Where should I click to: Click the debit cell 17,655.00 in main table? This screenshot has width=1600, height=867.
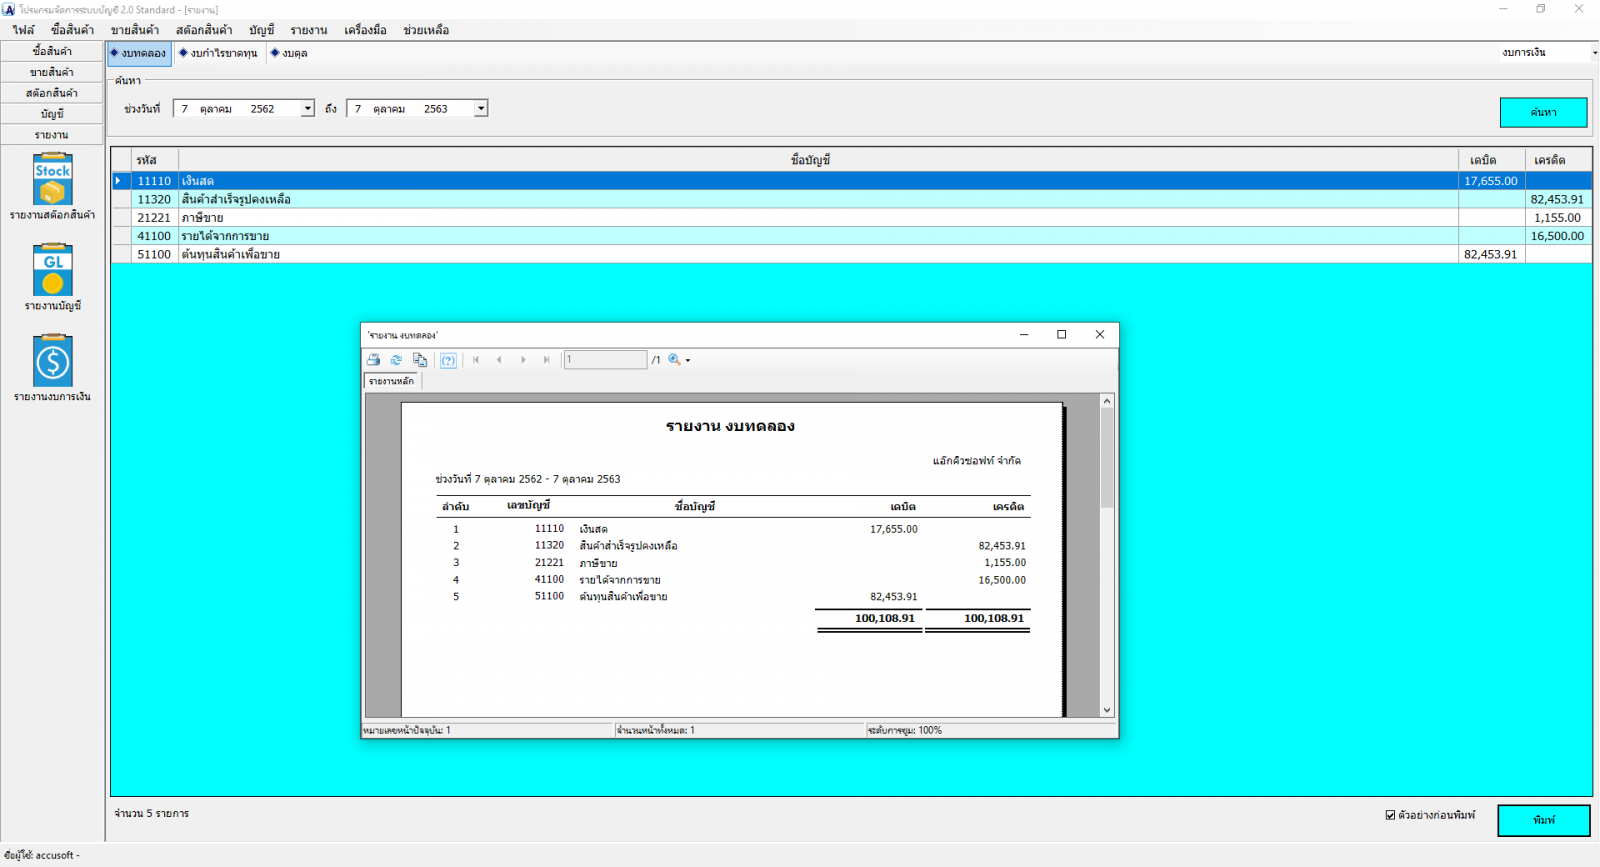click(x=1492, y=181)
